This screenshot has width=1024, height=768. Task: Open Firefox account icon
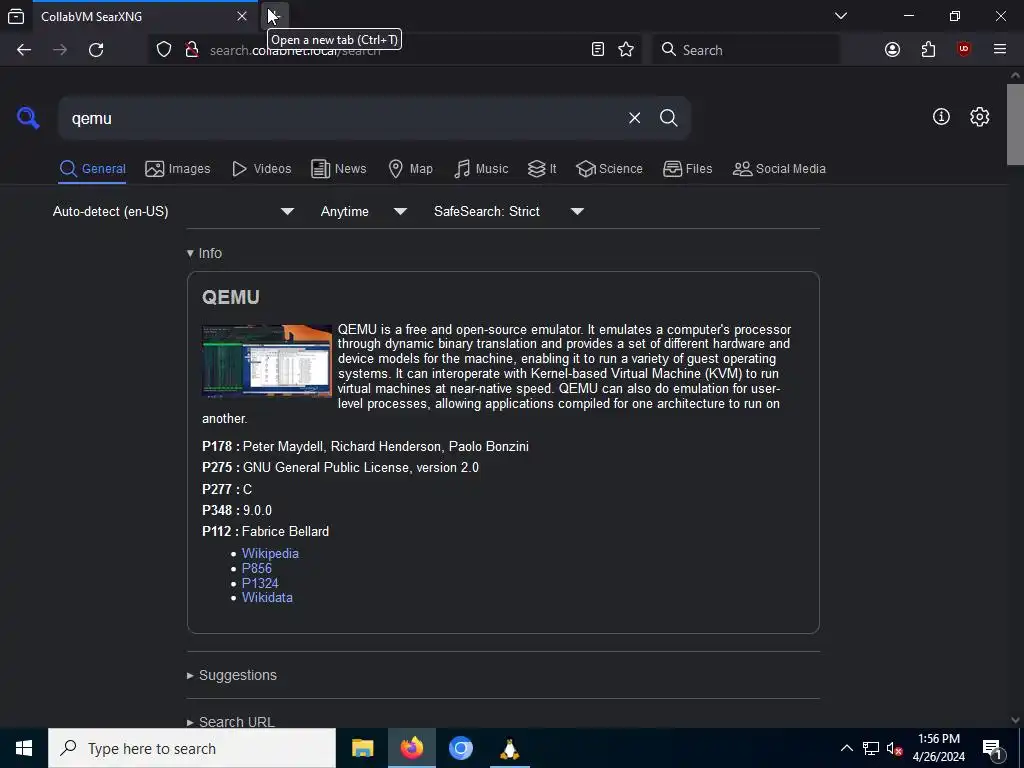point(892,50)
